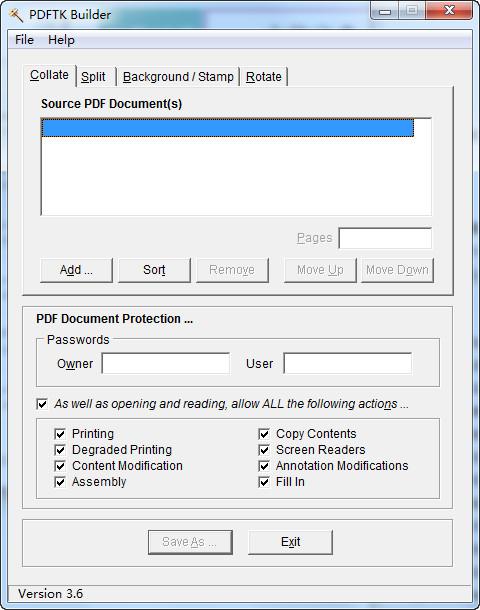Uncheck the Printing permission
Screen dimensions: 480x610
[60, 434]
